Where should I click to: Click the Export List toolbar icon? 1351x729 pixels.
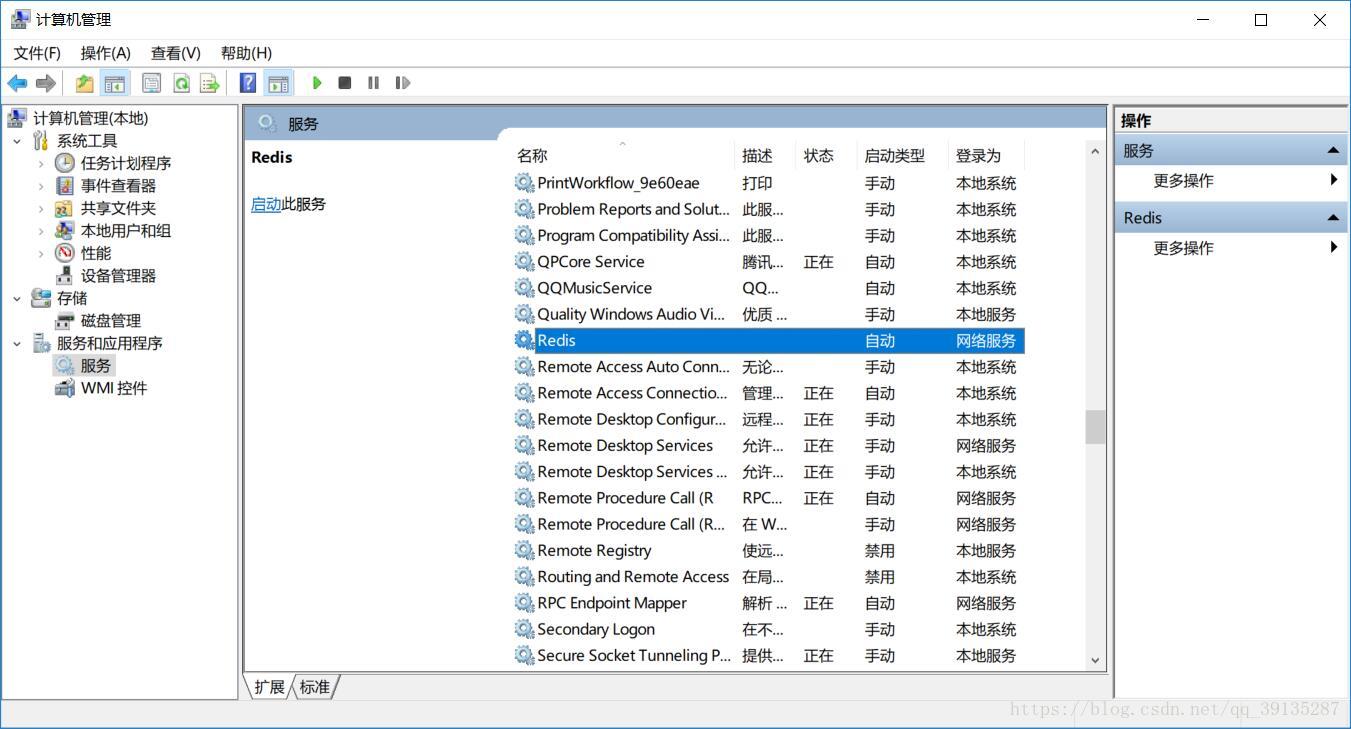[x=209, y=83]
